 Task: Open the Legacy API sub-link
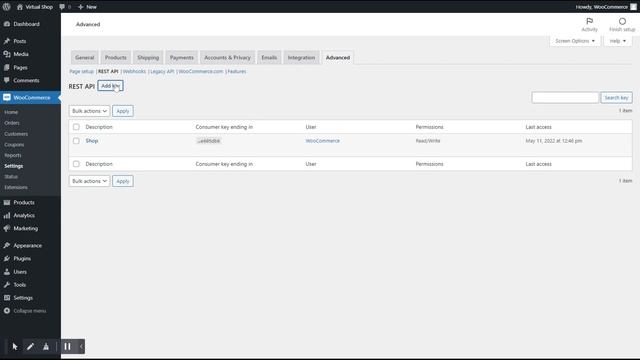162,71
